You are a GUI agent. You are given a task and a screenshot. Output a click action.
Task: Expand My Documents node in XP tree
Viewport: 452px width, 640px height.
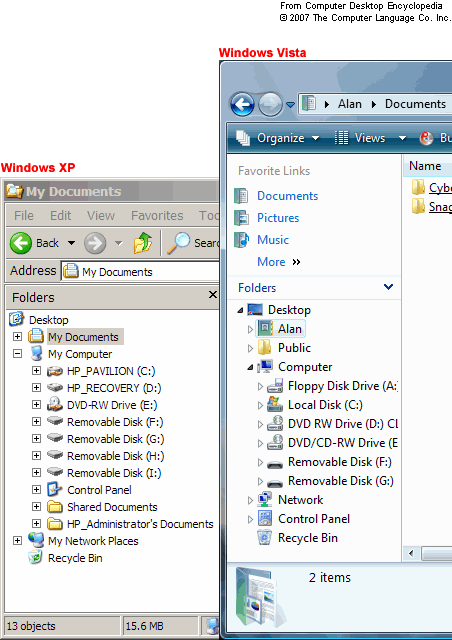[x=17, y=337]
